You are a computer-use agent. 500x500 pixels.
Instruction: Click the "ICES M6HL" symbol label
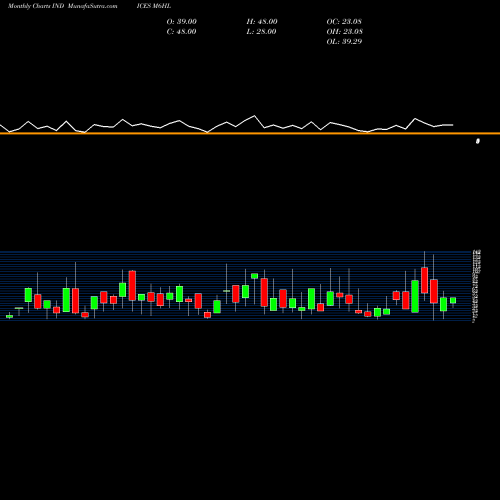click(154, 6)
